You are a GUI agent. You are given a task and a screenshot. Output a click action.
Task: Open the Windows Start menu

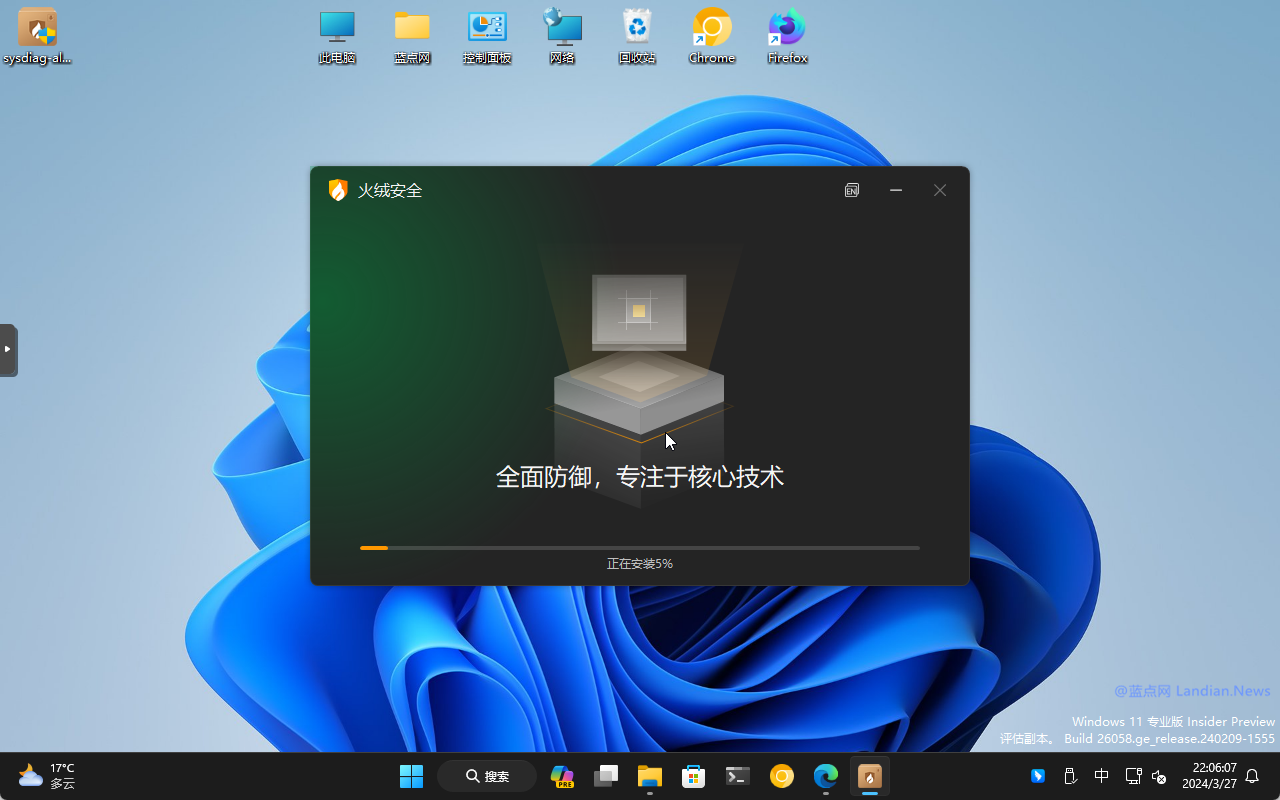click(411, 776)
